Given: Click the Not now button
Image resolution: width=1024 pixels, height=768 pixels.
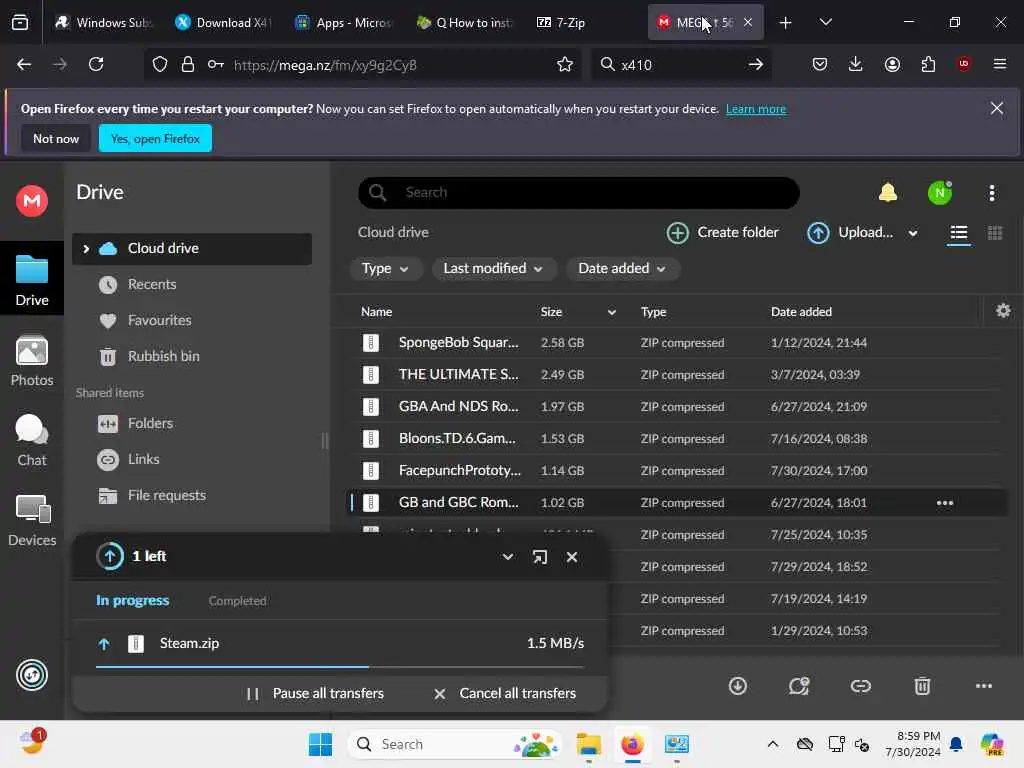Looking at the screenshot, I should tap(56, 138).
